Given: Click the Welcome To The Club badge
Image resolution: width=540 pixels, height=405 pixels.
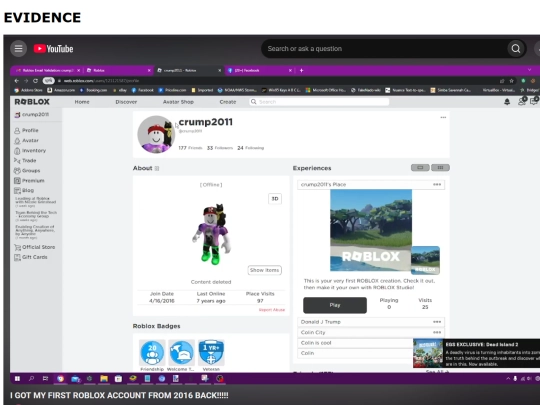Looking at the screenshot, I should click(x=181, y=353).
